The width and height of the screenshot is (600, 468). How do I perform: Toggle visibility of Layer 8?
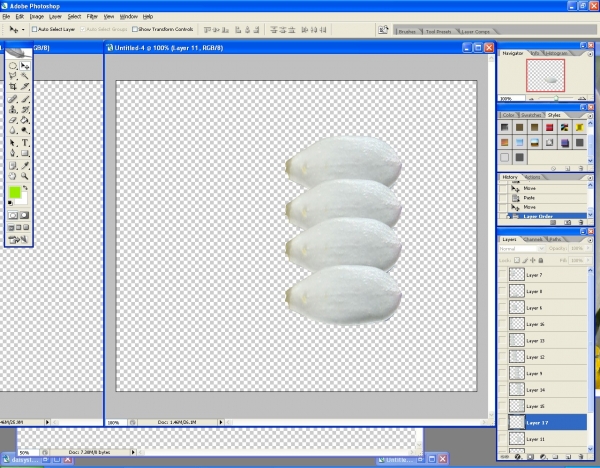click(x=502, y=291)
